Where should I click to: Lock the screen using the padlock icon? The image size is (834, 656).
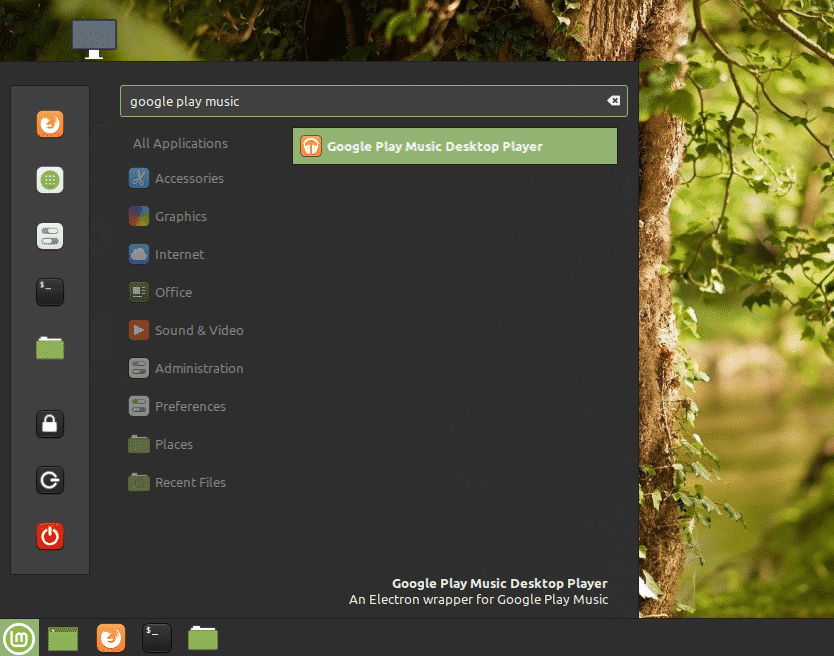click(50, 424)
